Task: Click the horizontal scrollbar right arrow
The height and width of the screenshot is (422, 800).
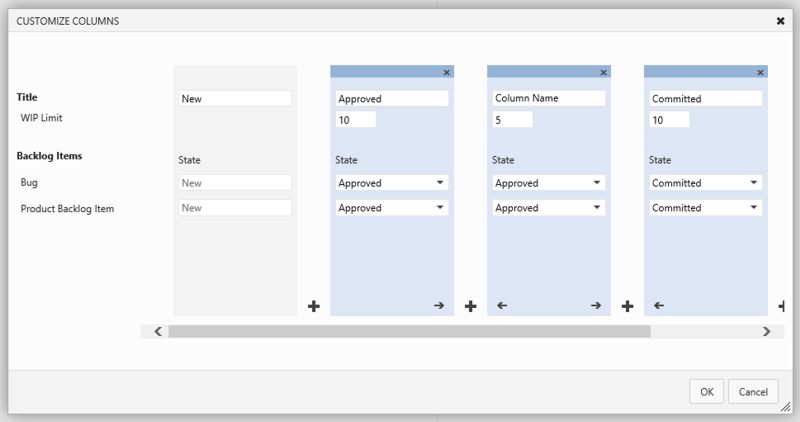Action: point(766,332)
